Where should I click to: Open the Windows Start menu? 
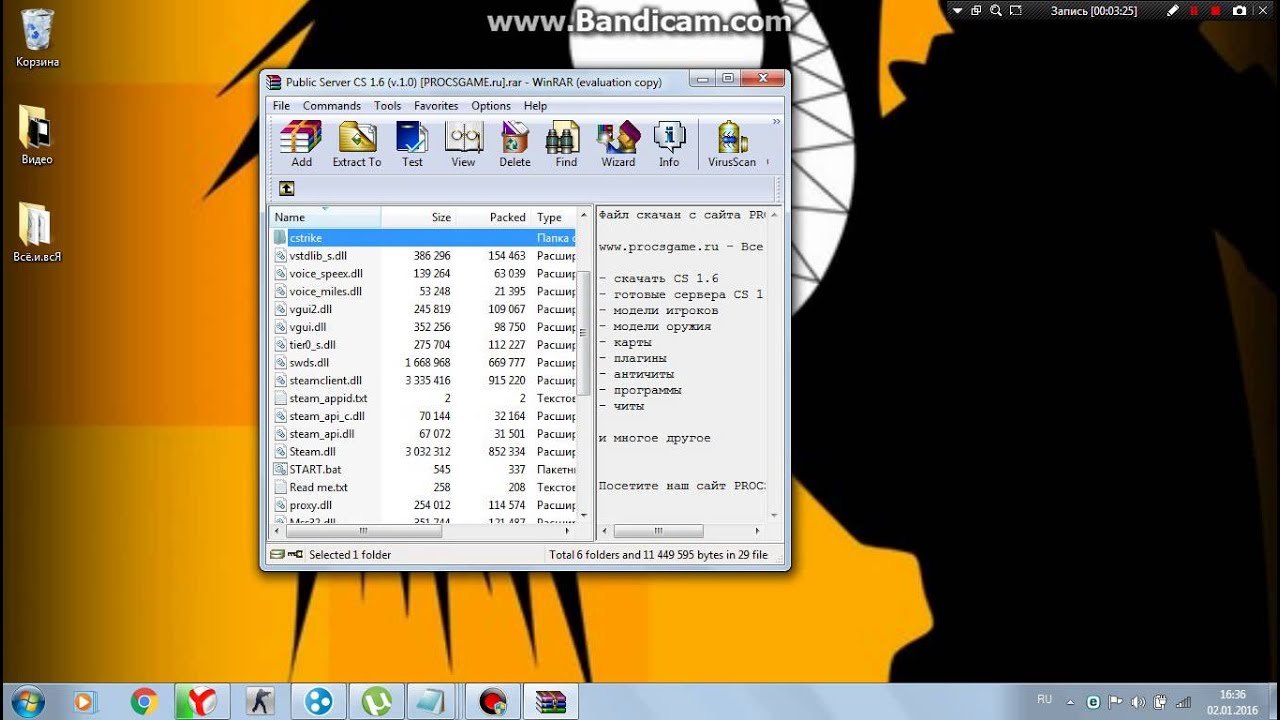pos(27,702)
